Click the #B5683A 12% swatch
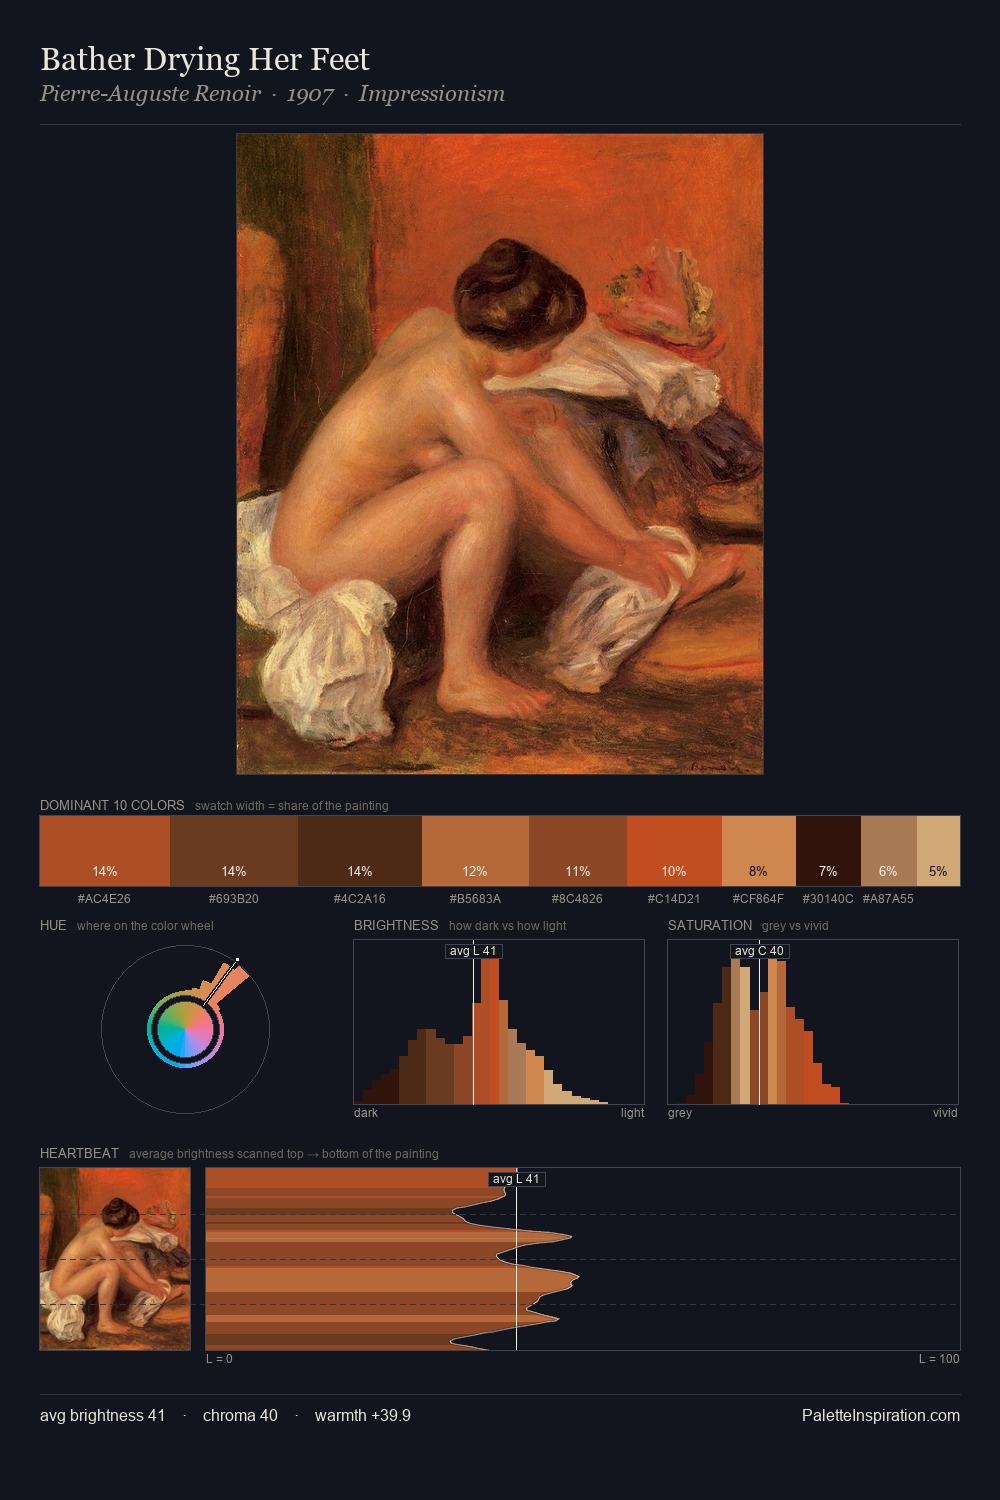 (x=475, y=851)
